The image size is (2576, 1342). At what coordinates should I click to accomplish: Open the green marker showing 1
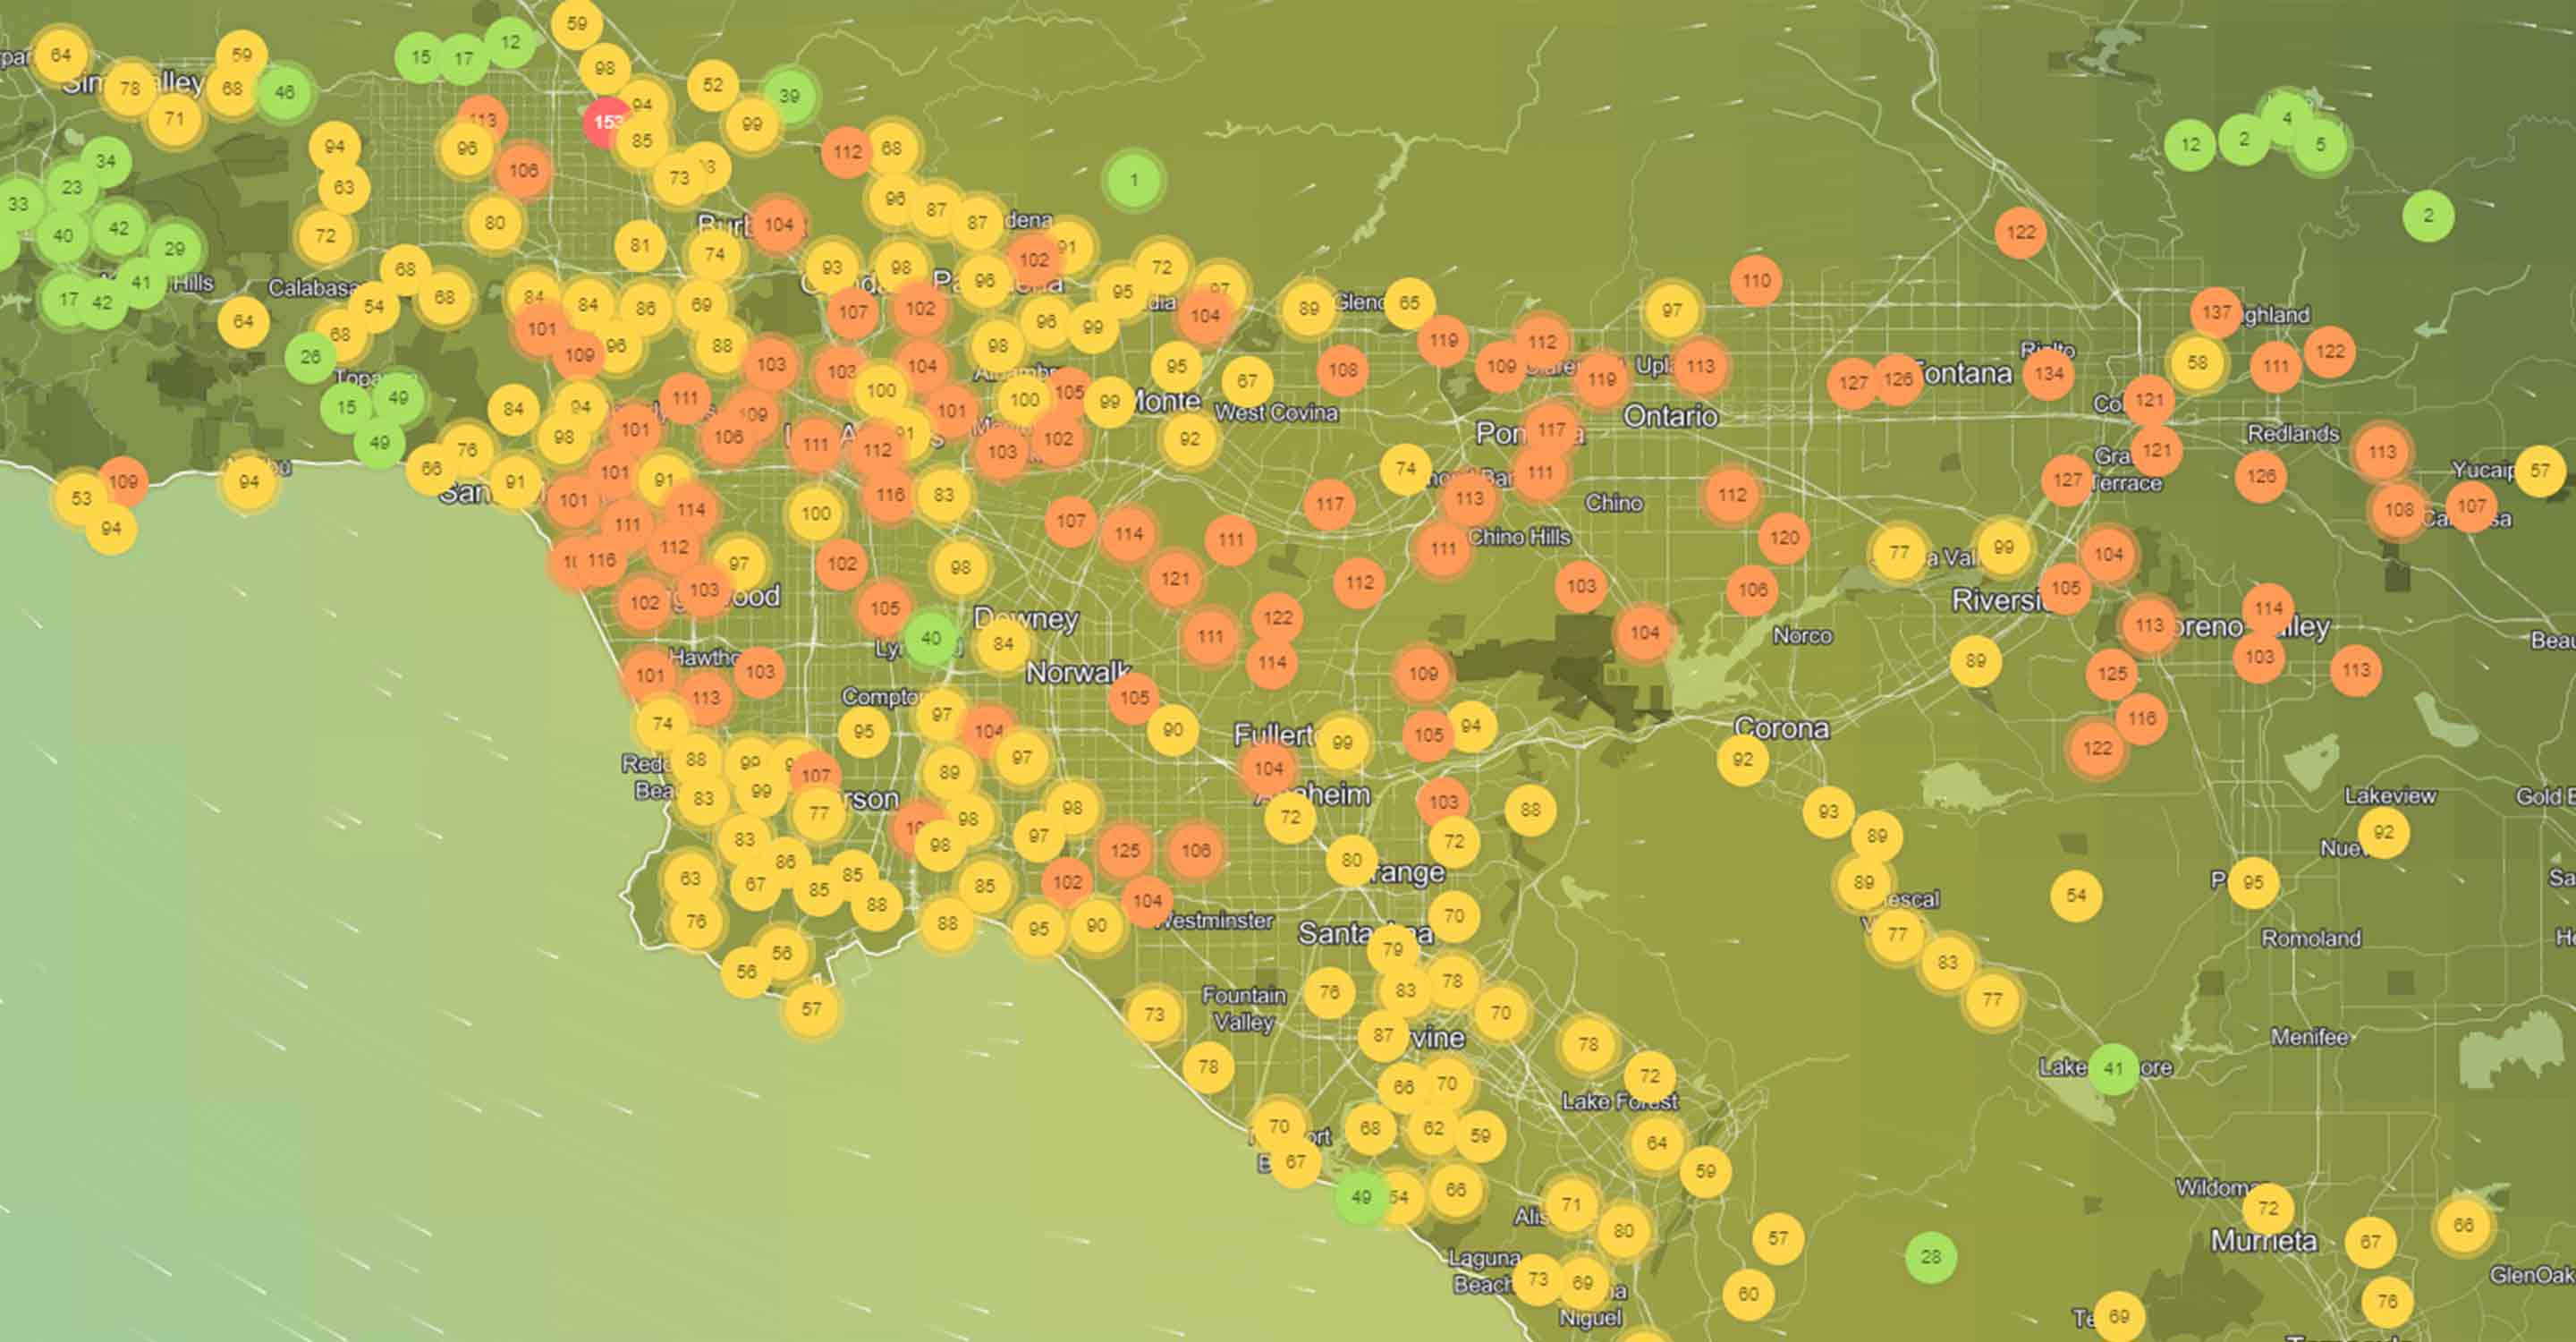pyautogui.click(x=1133, y=180)
